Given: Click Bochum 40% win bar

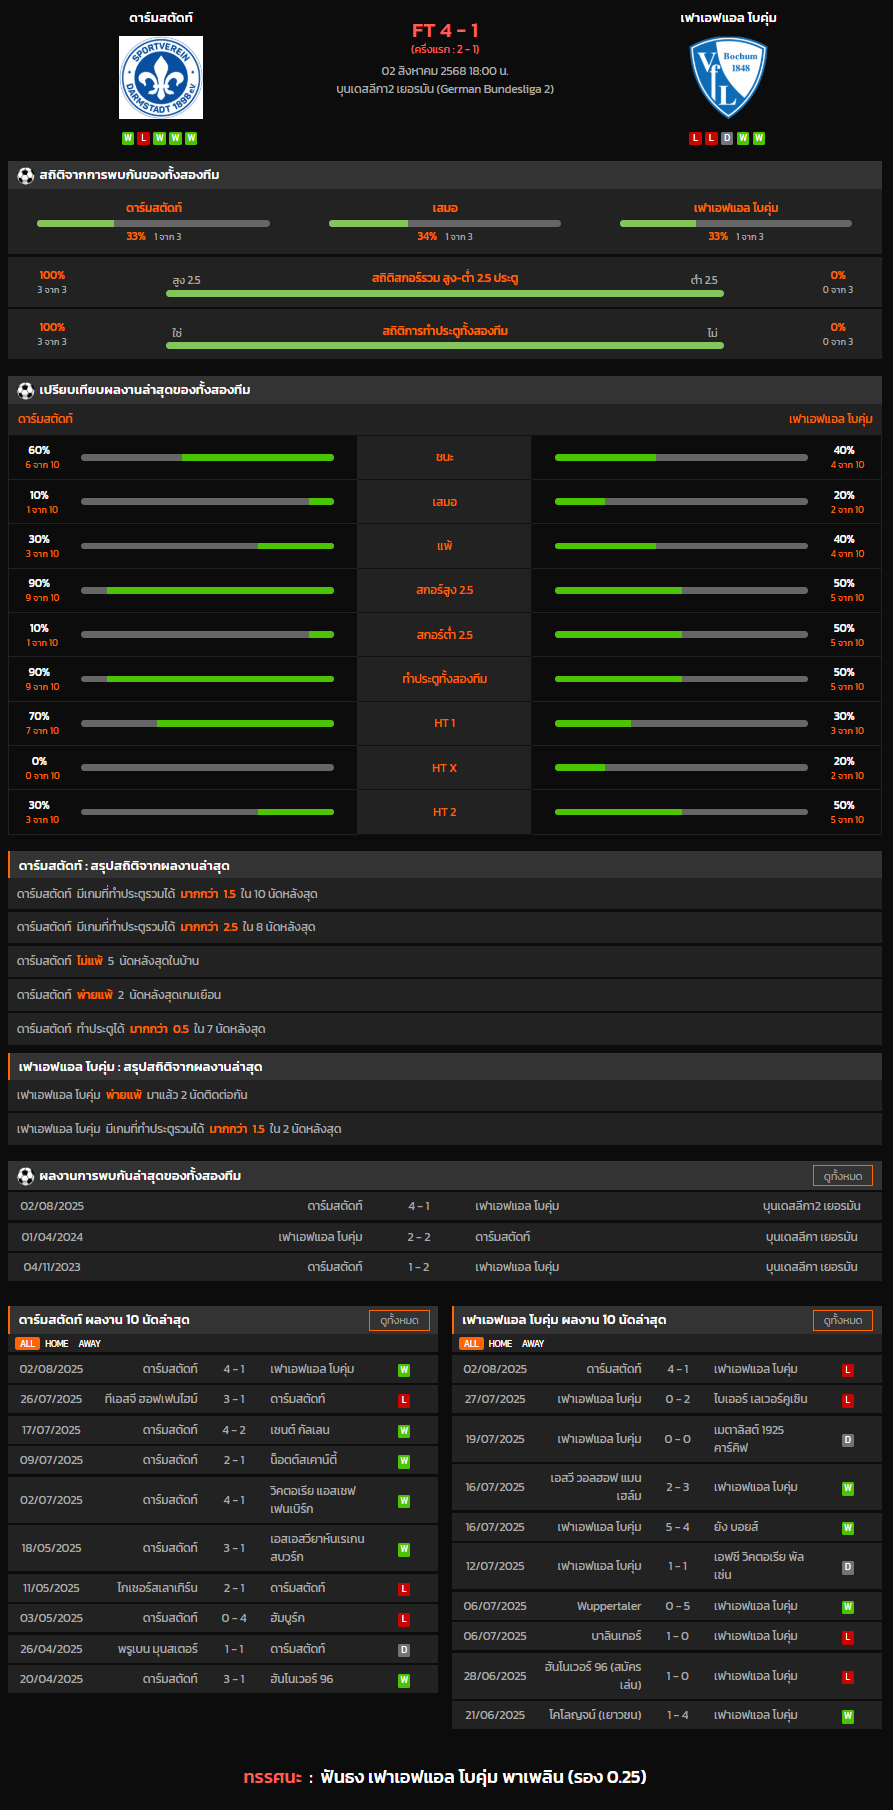Looking at the screenshot, I should pyautogui.click(x=681, y=458).
